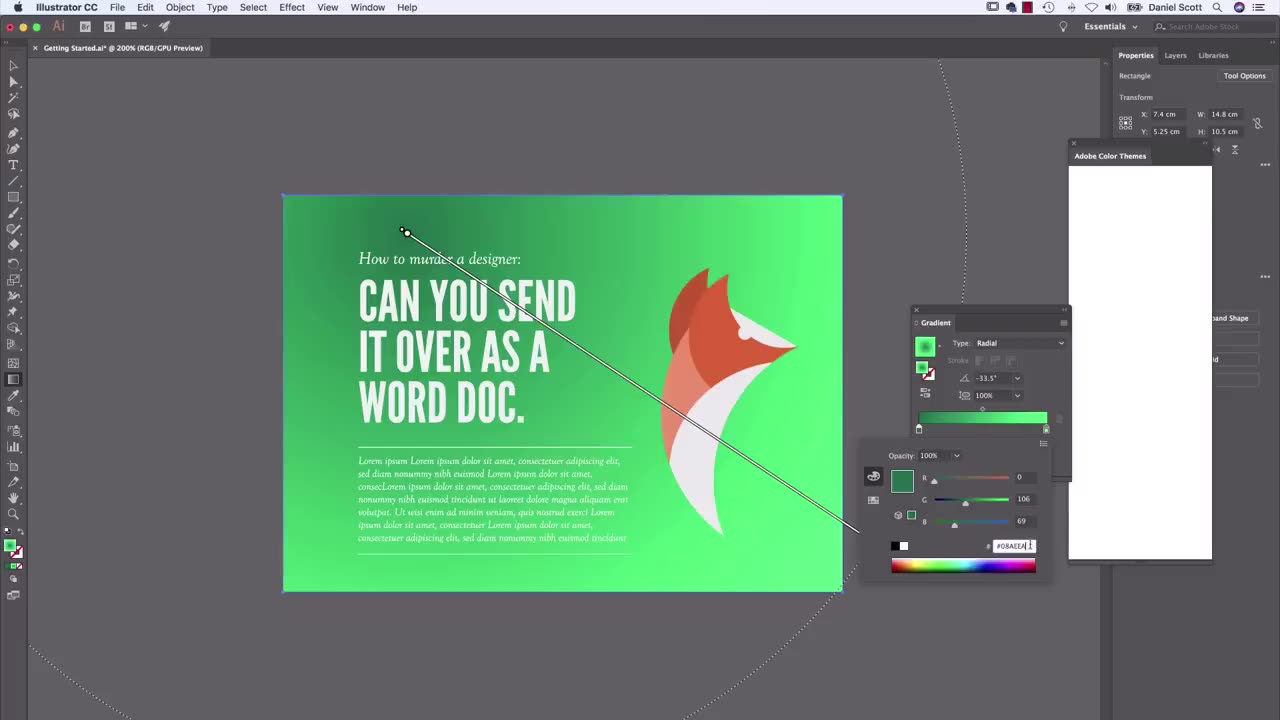Viewport: 1280px width, 720px height.
Task: Click the R value field showing 0
Action: pyautogui.click(x=1024, y=477)
